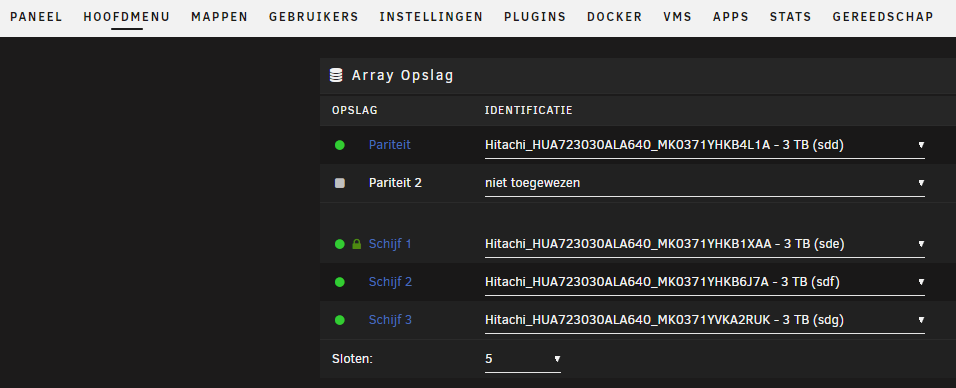Open the Schijf 2 device link
Image resolution: width=956 pixels, height=388 pixels.
390,282
